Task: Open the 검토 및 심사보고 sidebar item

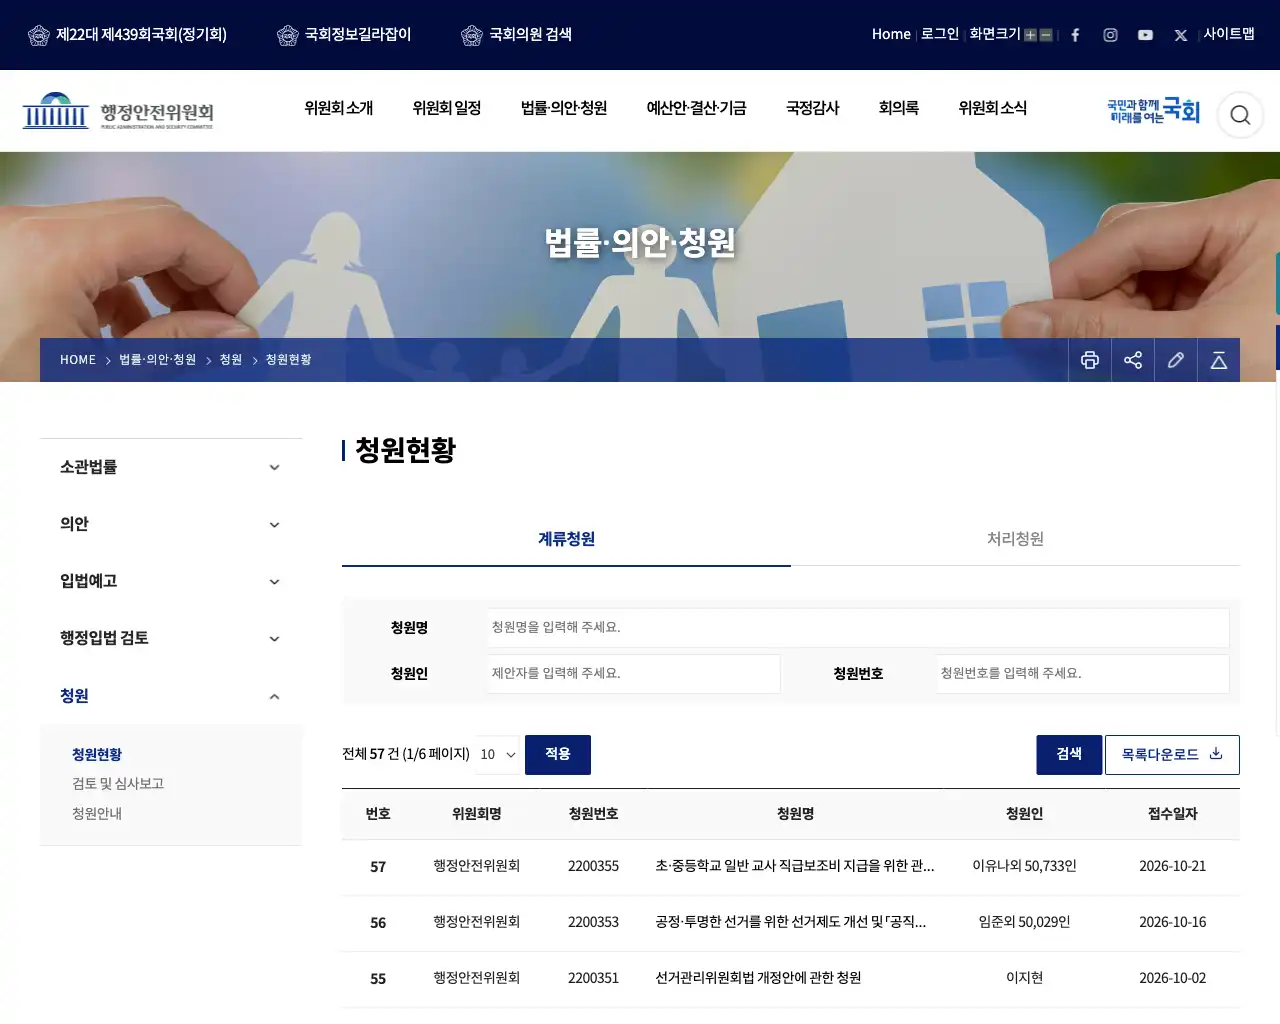Action: [118, 784]
